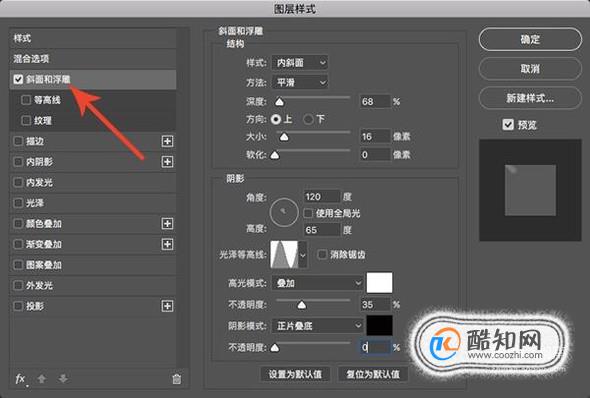
Task: Select the 外发光 effect entry
Action: 93,286
